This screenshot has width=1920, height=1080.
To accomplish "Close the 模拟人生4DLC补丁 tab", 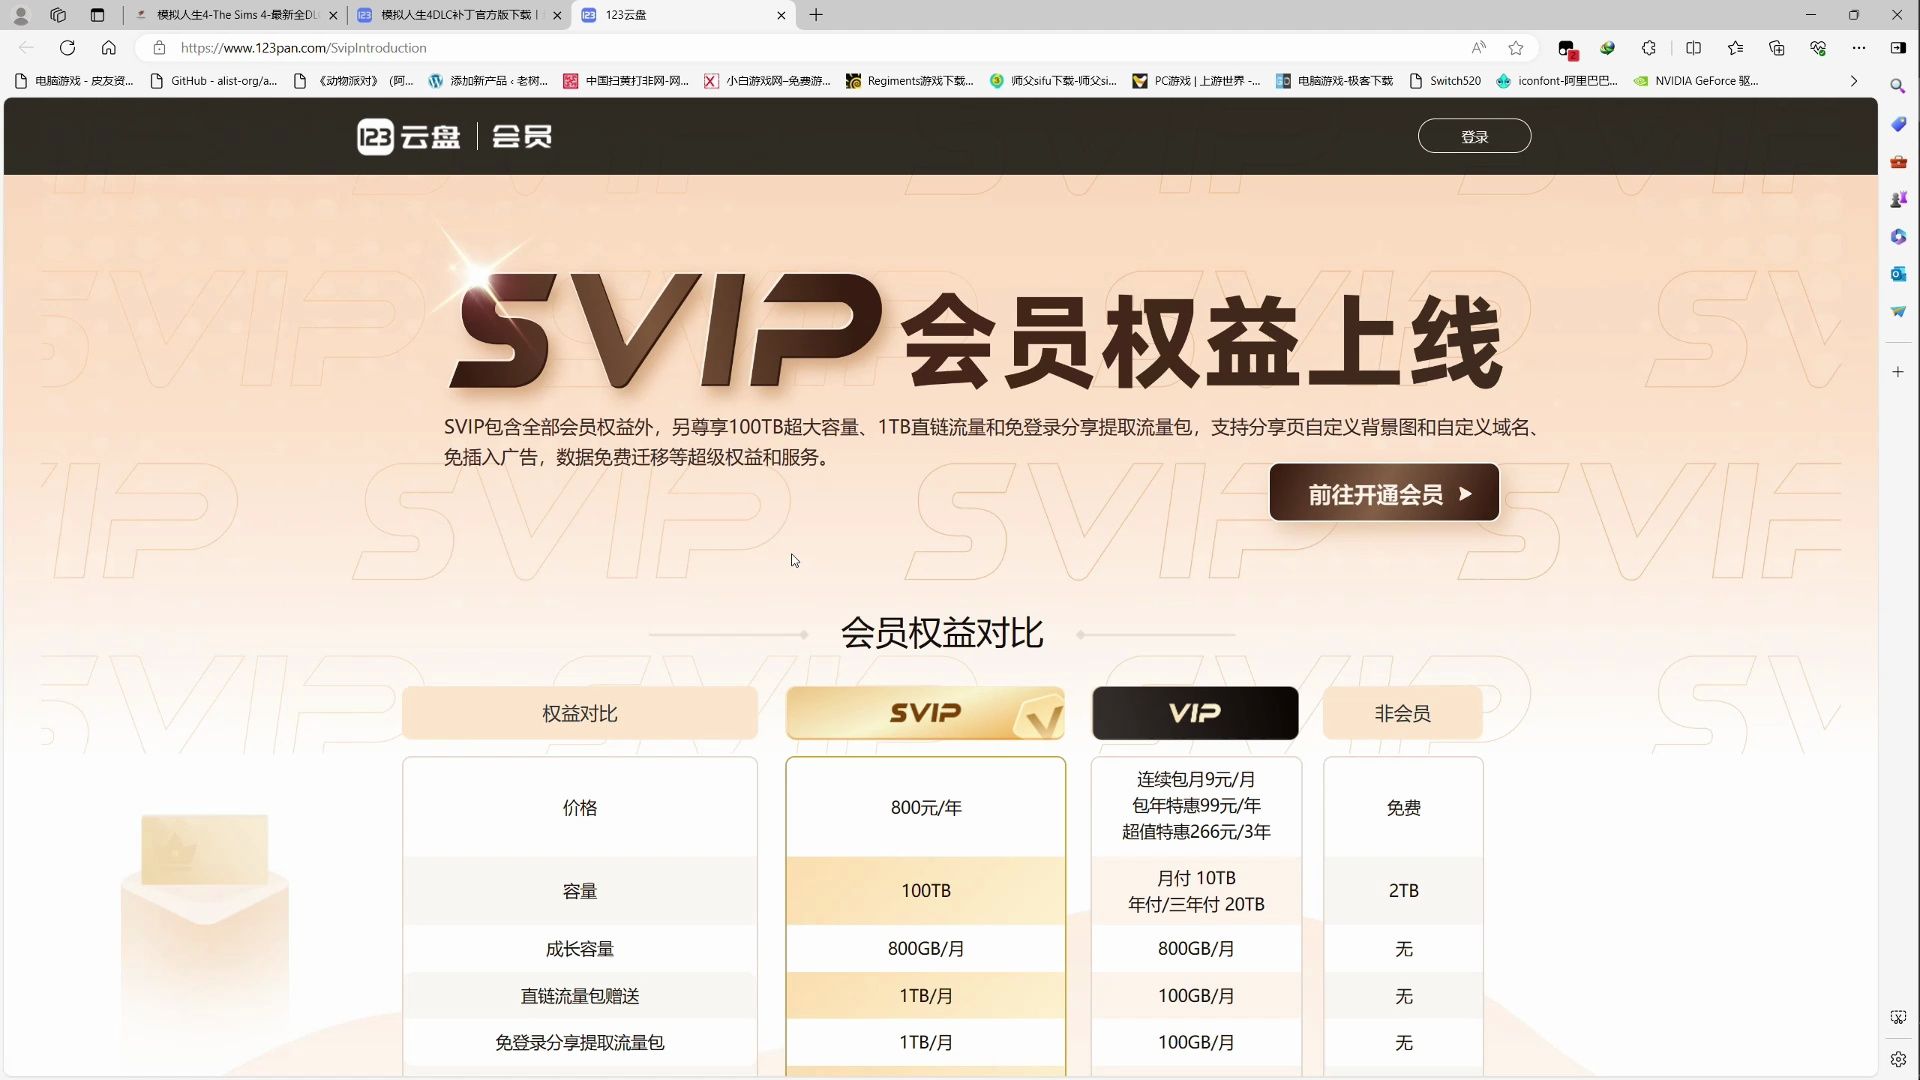I will coord(557,15).
